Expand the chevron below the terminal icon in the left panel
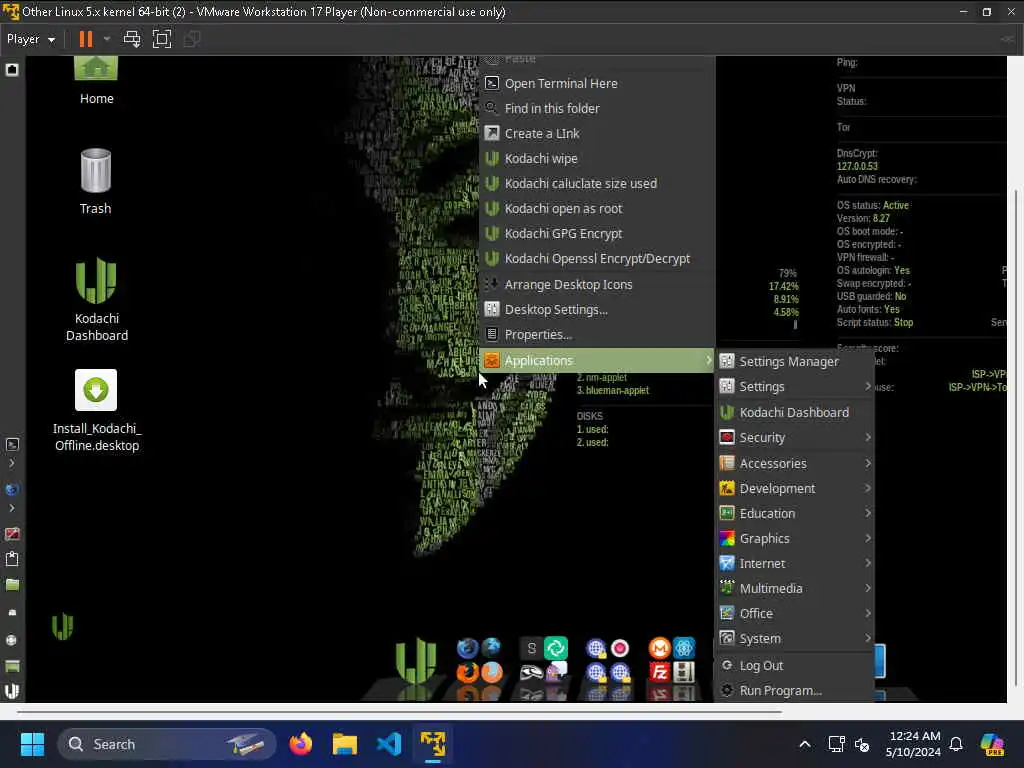Screen dimensions: 1024x768 (x=12, y=464)
